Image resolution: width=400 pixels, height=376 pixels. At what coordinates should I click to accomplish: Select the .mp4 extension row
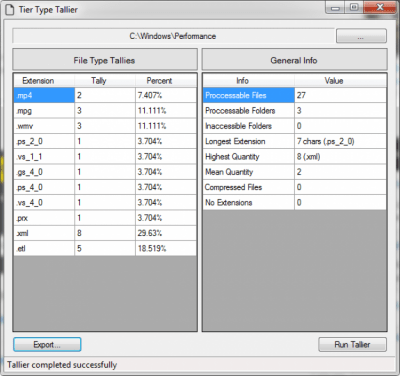coord(105,95)
